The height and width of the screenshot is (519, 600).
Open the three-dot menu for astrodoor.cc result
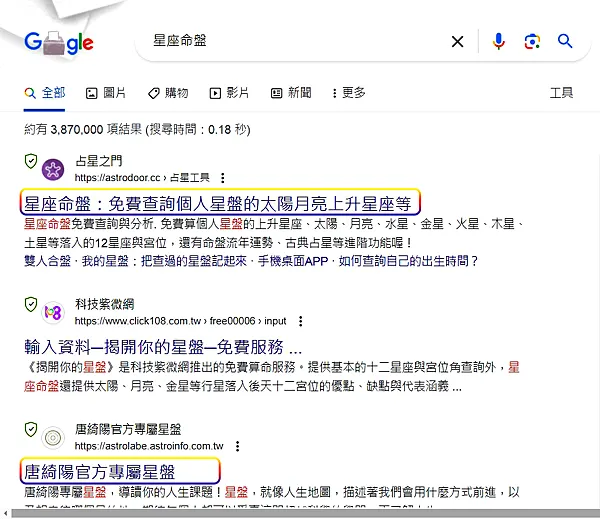223,178
